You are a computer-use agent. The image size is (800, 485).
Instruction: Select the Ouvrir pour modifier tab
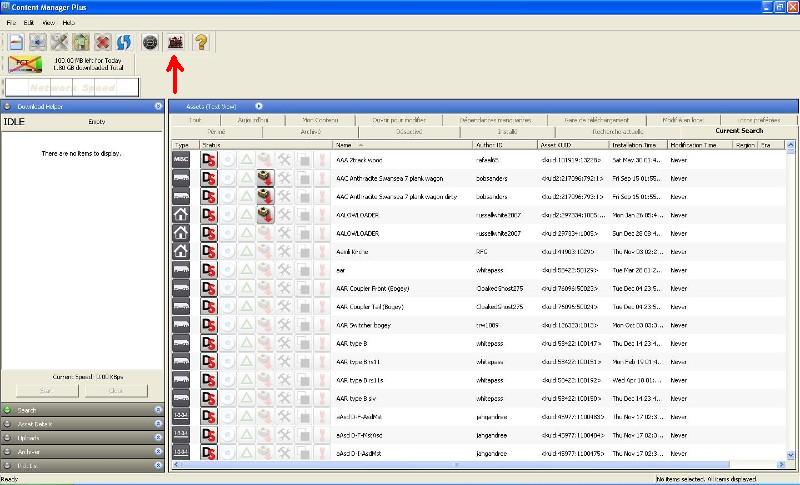tap(398, 120)
